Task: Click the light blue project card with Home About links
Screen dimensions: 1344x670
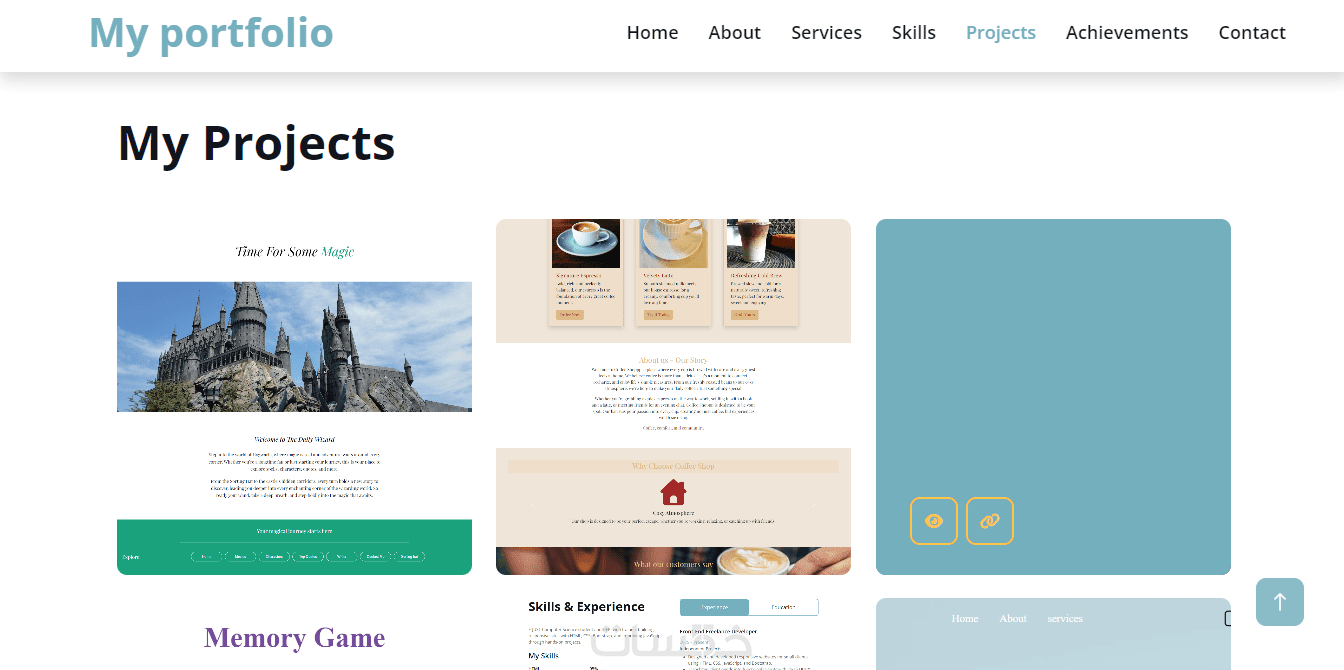Action: point(1053,635)
